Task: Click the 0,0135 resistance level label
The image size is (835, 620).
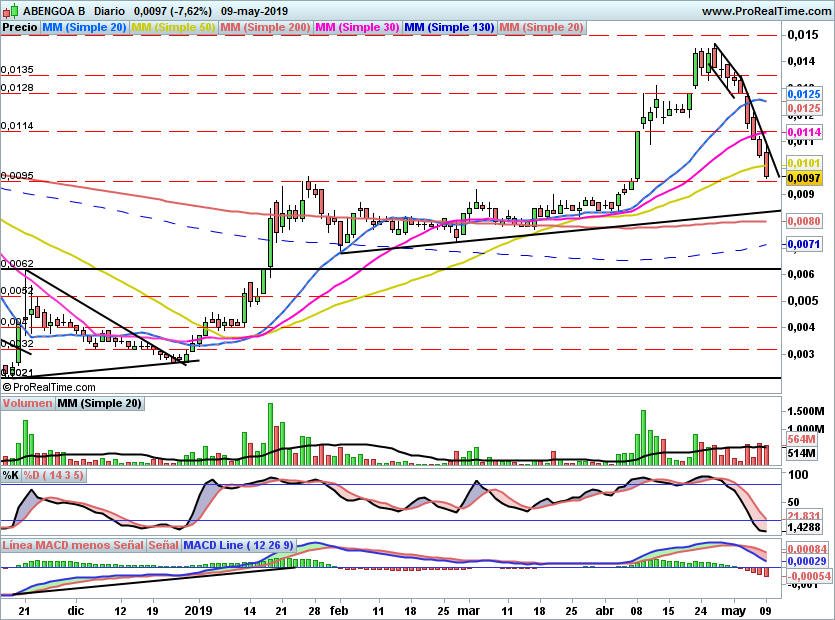Action: (x=17, y=70)
